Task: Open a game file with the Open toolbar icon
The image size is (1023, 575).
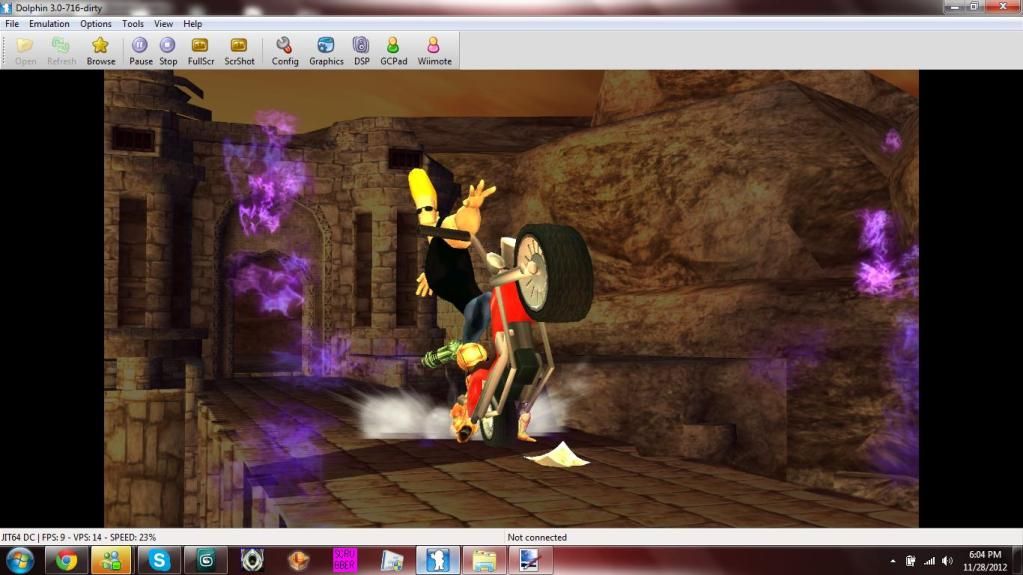Action: click(x=25, y=51)
